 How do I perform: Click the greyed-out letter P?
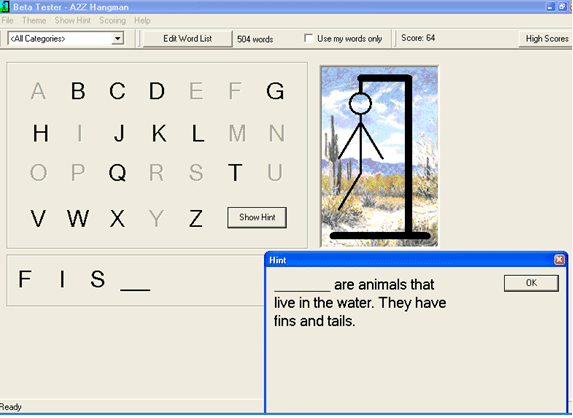coord(78,172)
